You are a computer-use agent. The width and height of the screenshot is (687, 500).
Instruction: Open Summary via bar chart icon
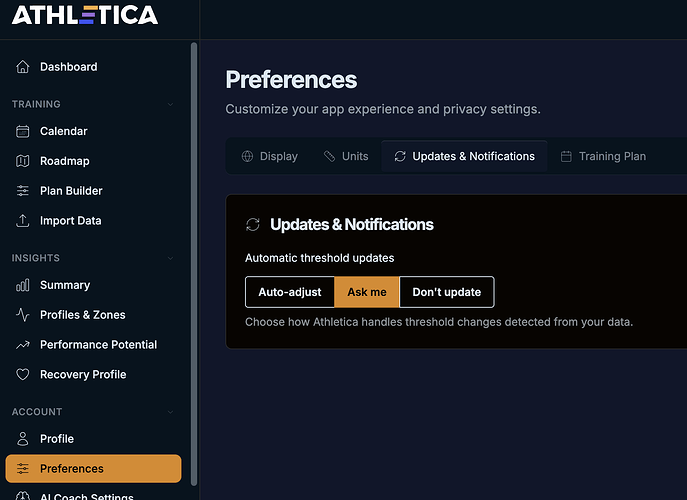click(x=23, y=285)
